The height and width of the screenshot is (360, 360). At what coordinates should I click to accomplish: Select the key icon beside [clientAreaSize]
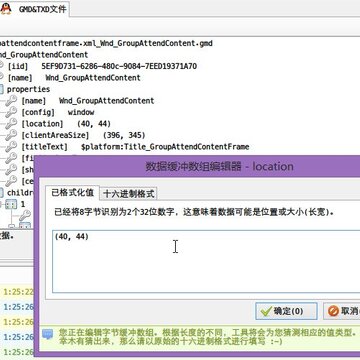click(x=11, y=135)
